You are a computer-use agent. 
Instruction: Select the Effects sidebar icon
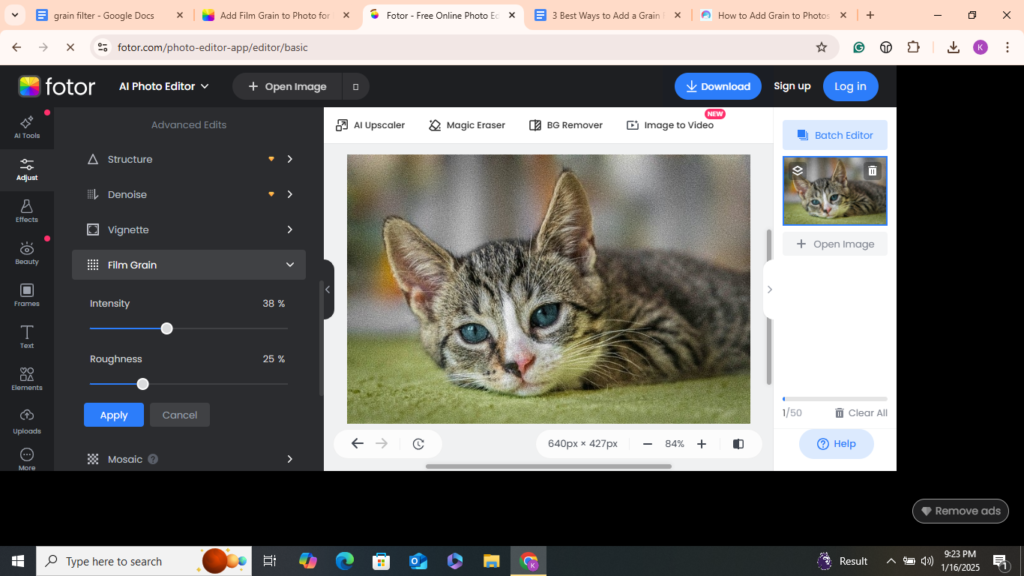click(x=26, y=210)
